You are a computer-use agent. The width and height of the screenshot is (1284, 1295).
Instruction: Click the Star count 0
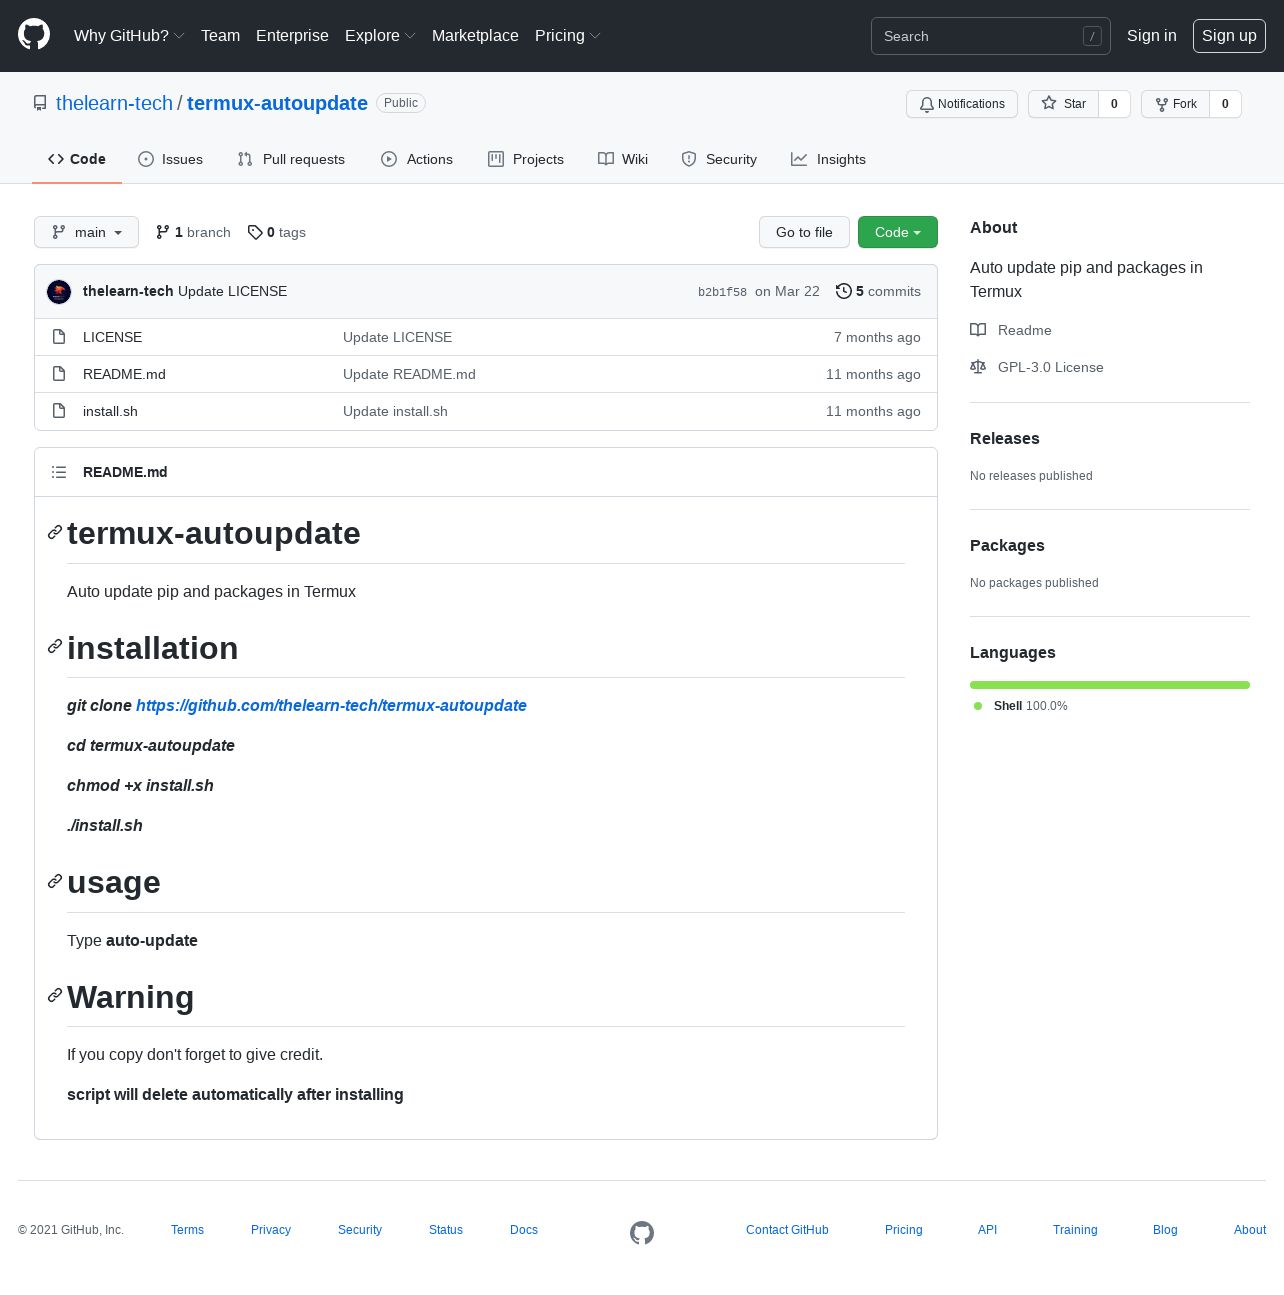coord(1114,104)
